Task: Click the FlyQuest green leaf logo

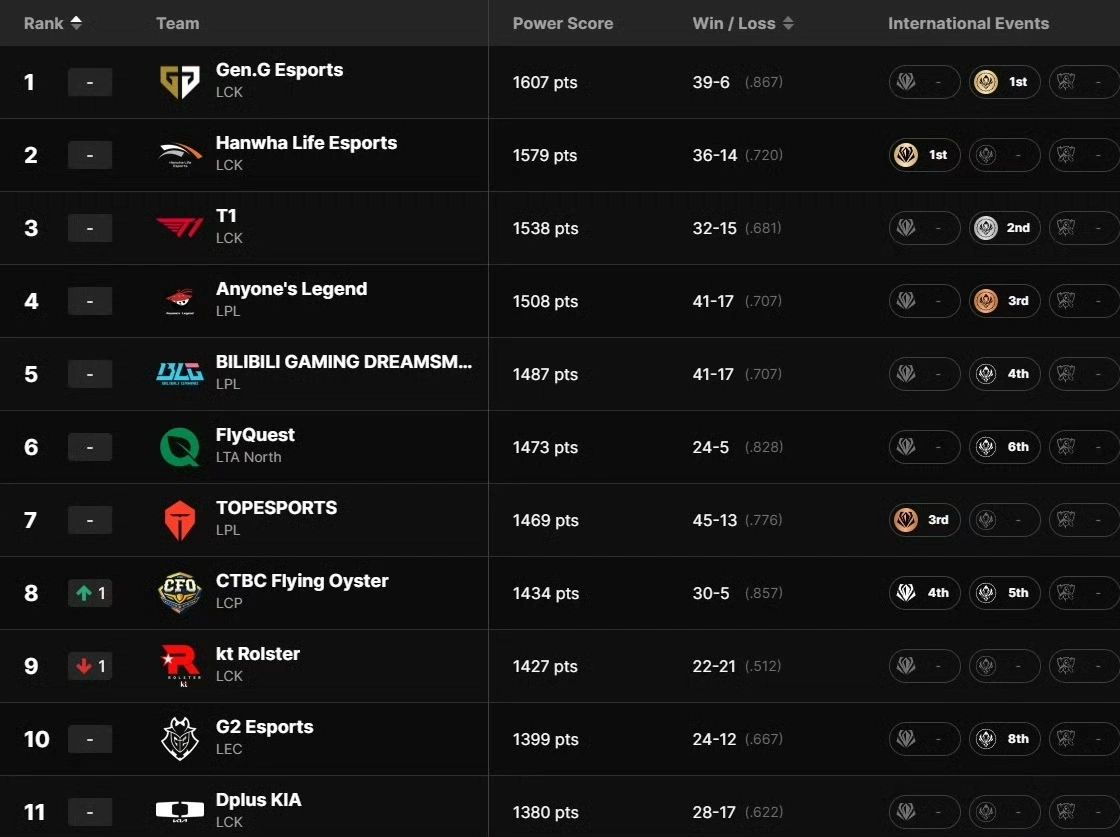Action: tap(180, 447)
